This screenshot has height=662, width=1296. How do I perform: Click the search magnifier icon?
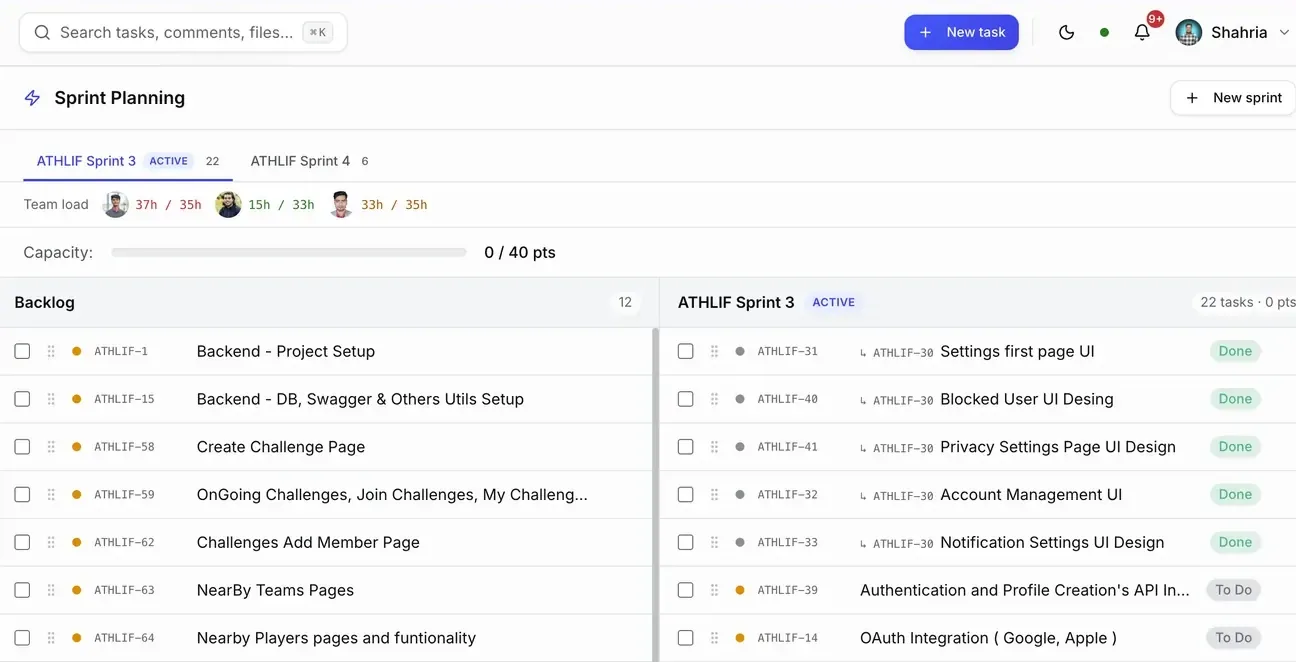pyautogui.click(x=42, y=32)
